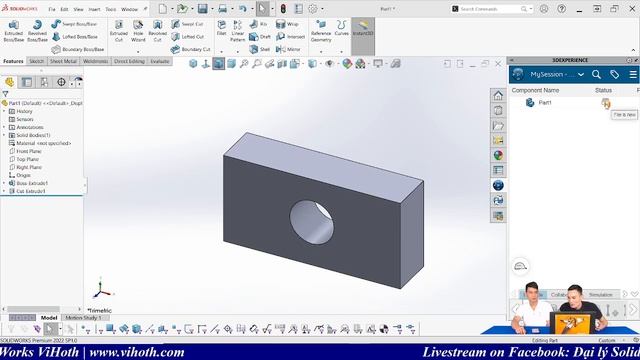
Task: Select the Revolved Boss/Base tool
Action: (37, 31)
